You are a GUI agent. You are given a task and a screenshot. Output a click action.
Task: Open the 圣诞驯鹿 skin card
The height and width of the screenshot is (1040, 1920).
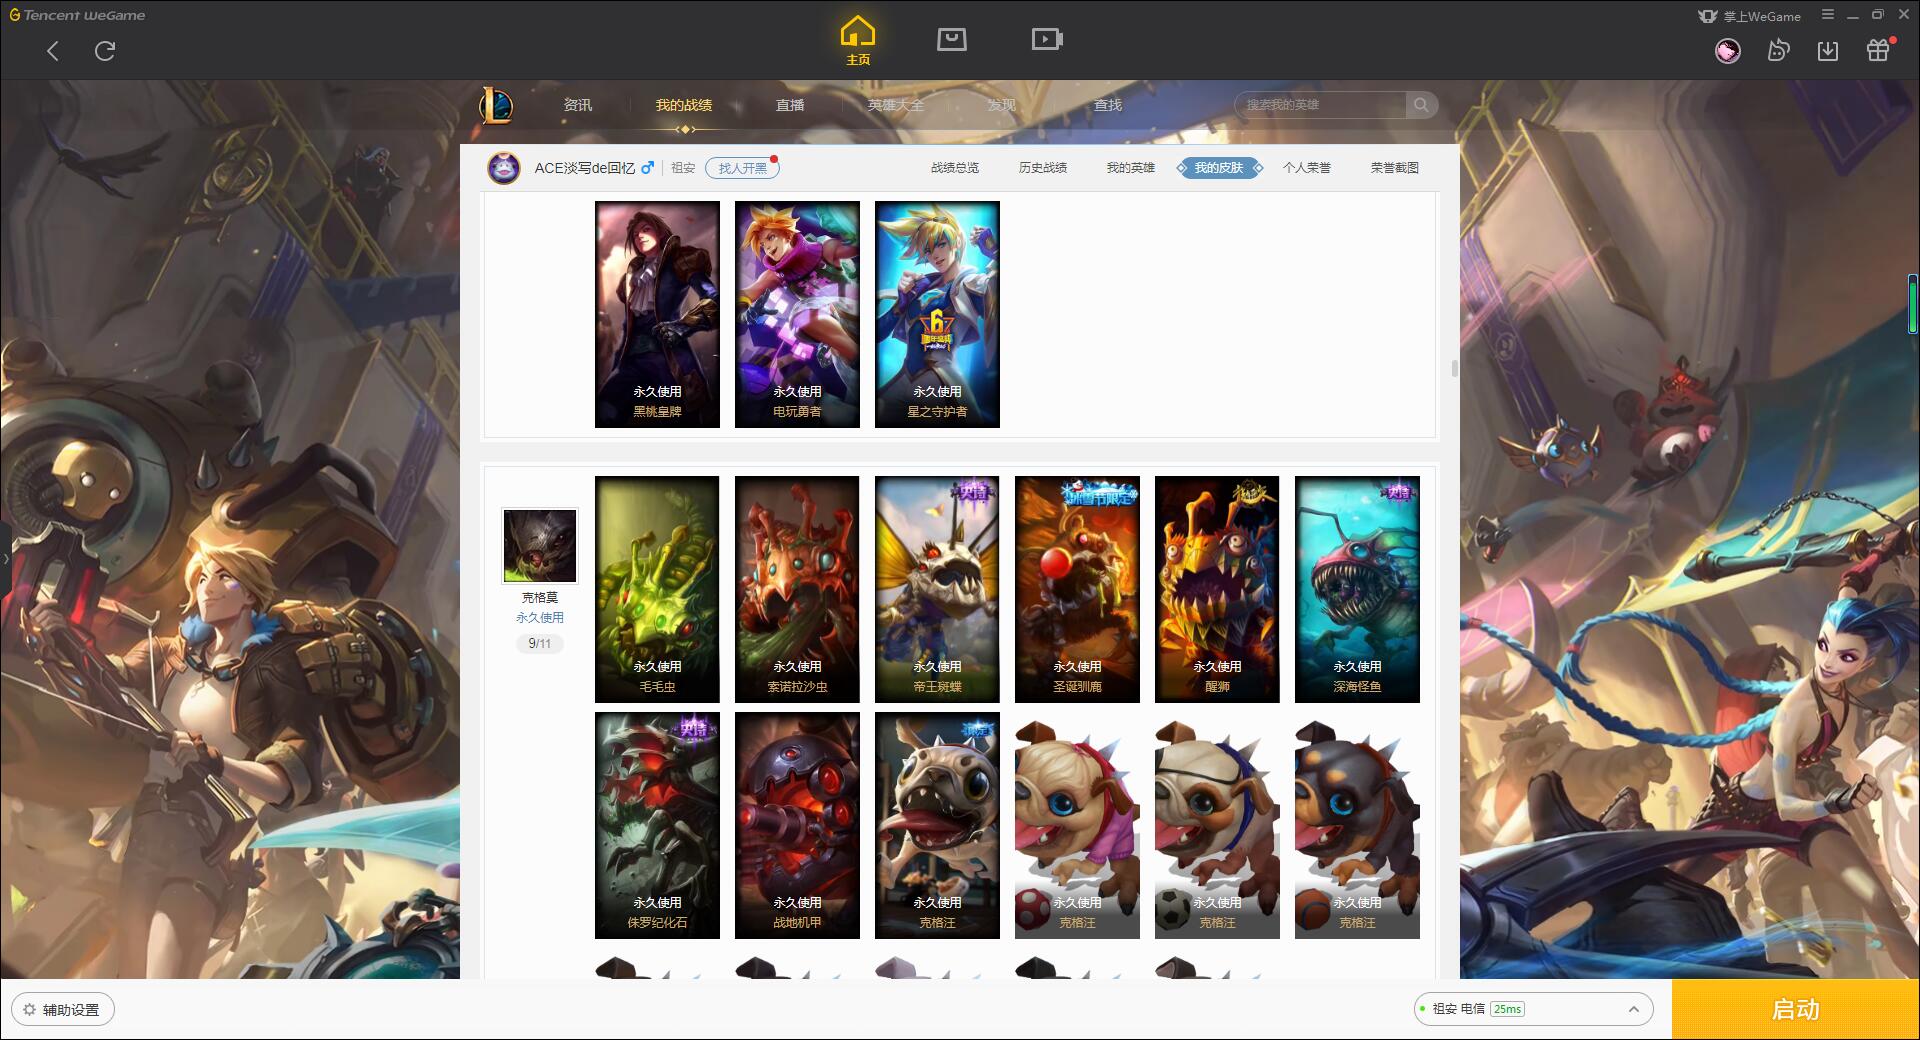(x=1077, y=589)
